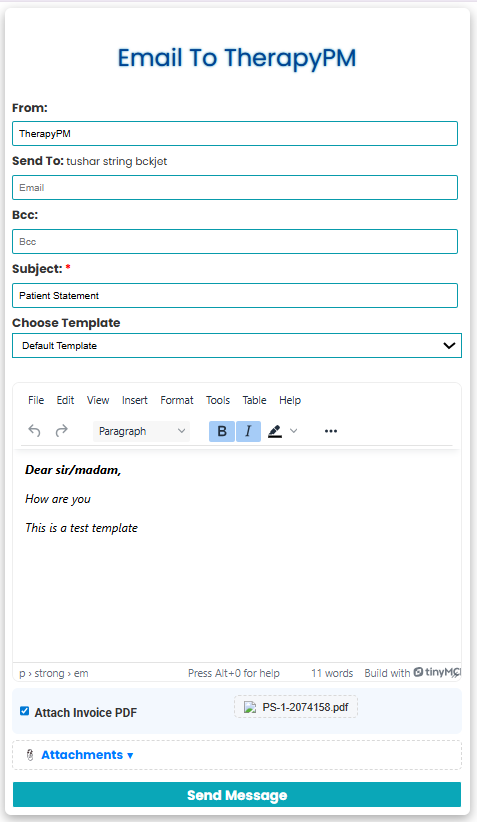Focus the Send To Email field
Screen dimensions: 477x822
235,188
